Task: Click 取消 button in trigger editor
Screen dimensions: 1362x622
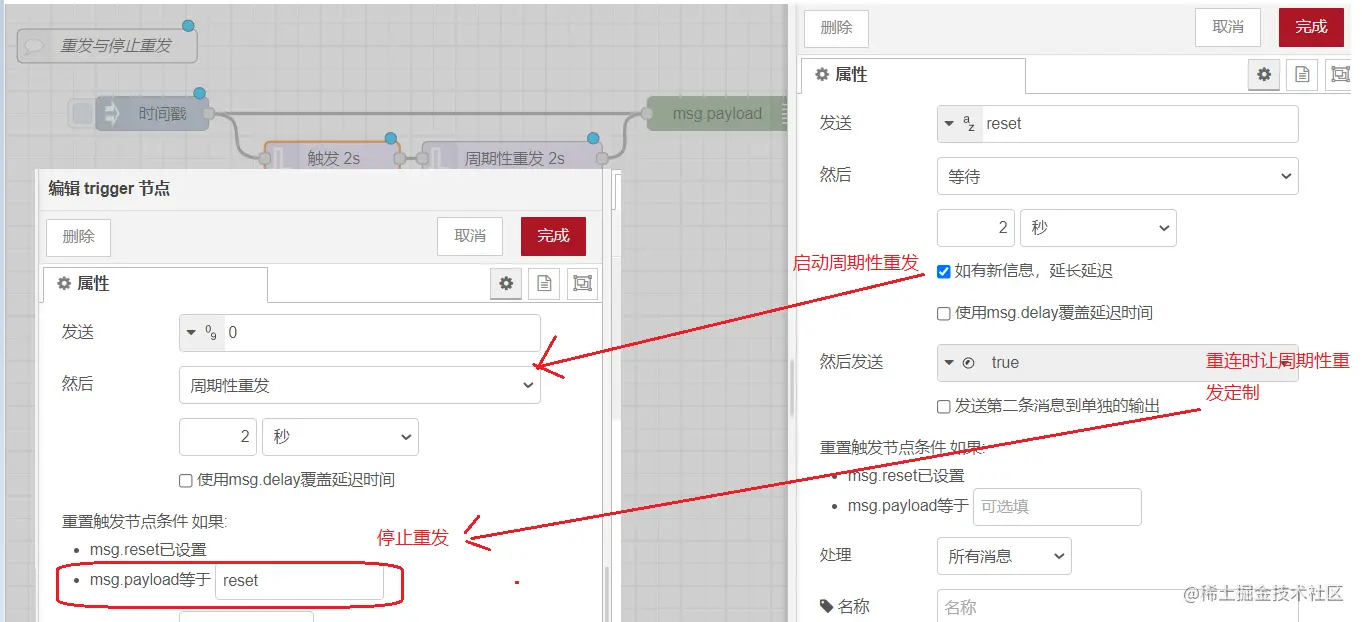Action: tap(470, 237)
